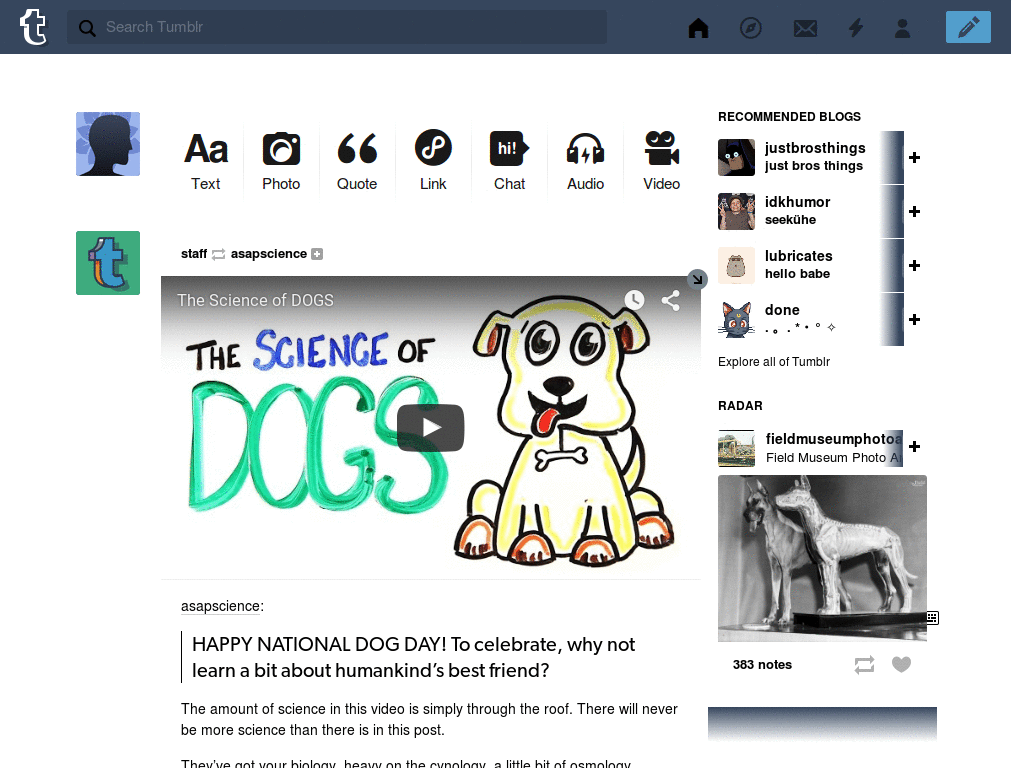Image resolution: width=1024 pixels, height=768 pixels.
Task: Click the lubricates avatar
Action: click(737, 265)
